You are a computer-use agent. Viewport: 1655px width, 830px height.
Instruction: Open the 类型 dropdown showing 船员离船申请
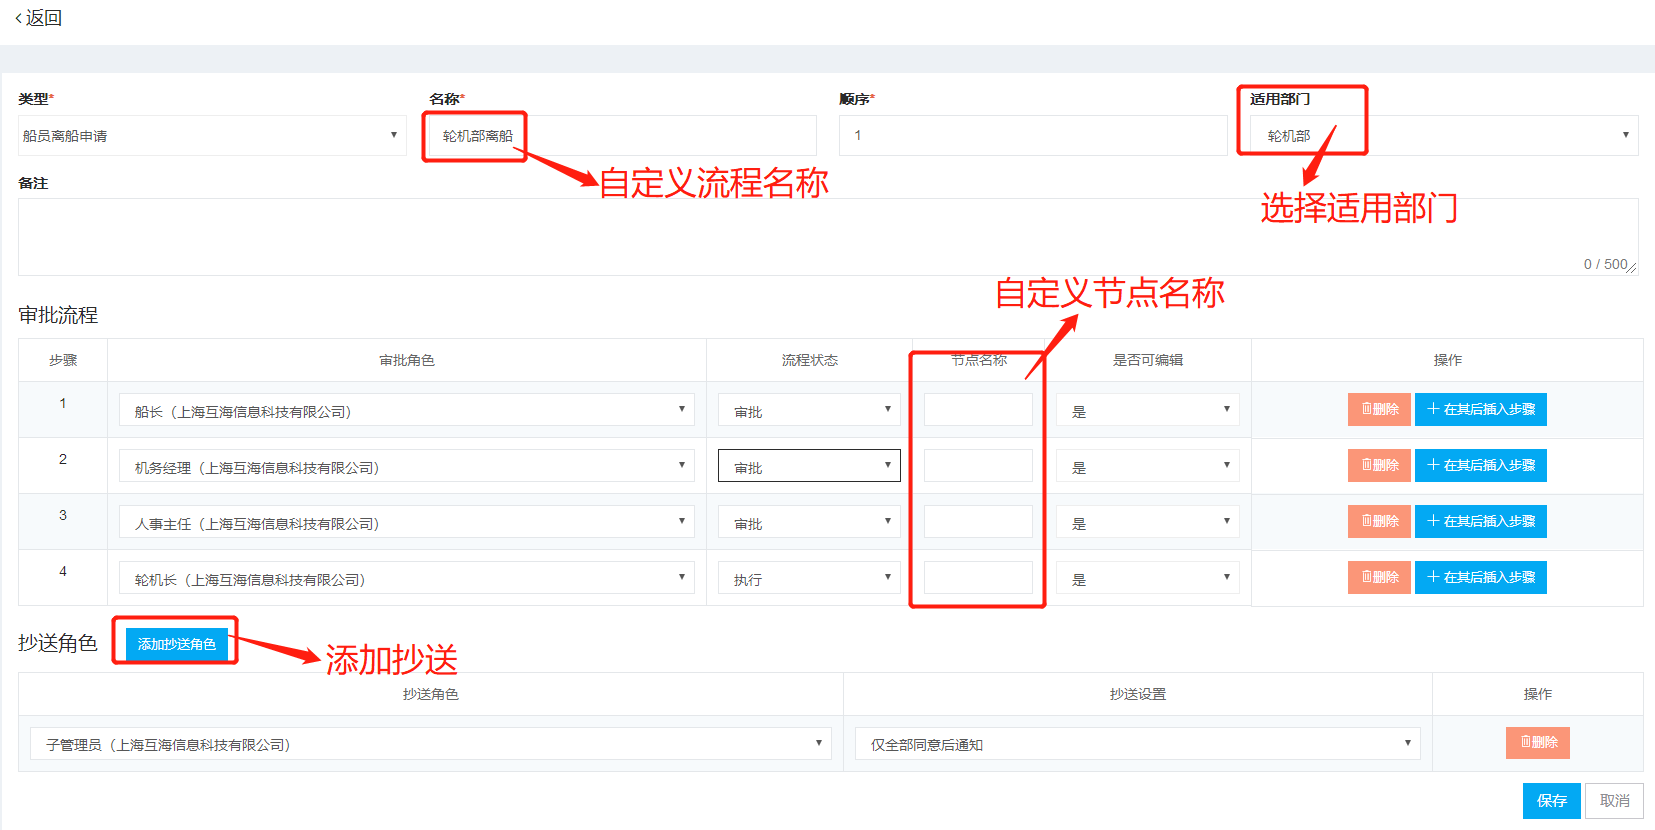[212, 136]
